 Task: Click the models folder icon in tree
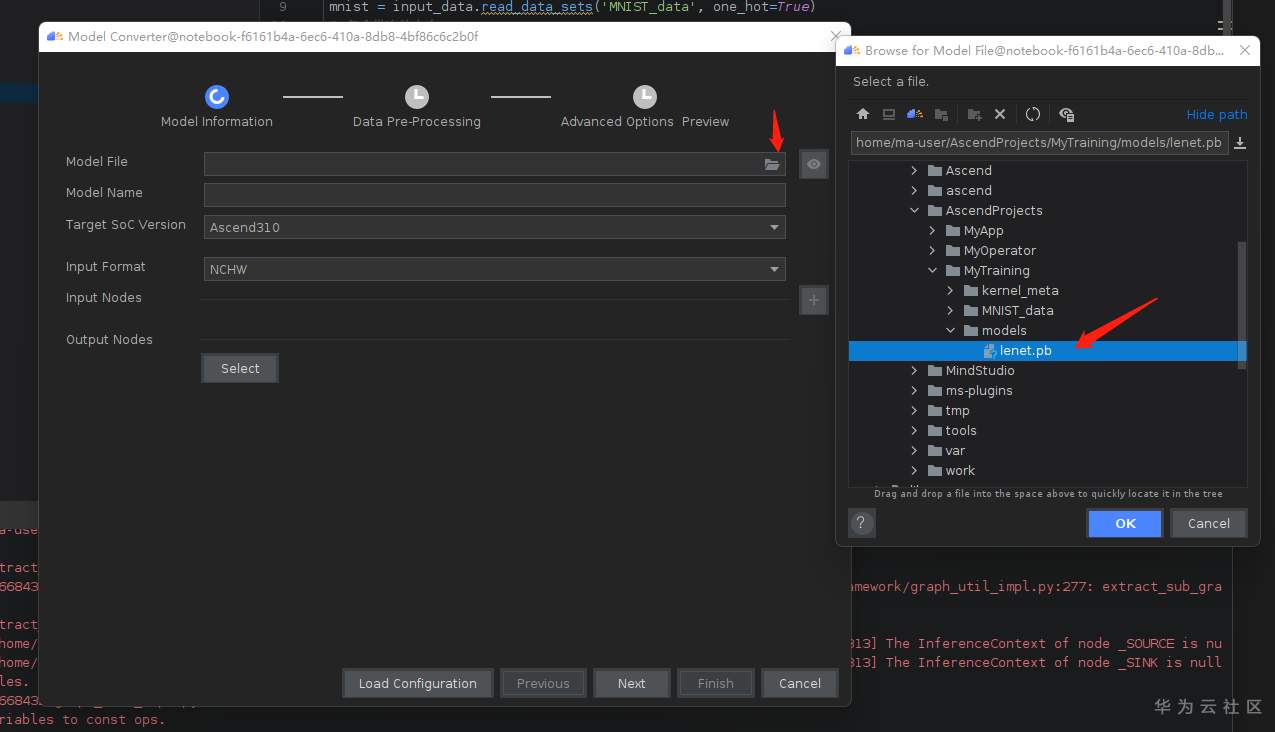click(x=971, y=331)
